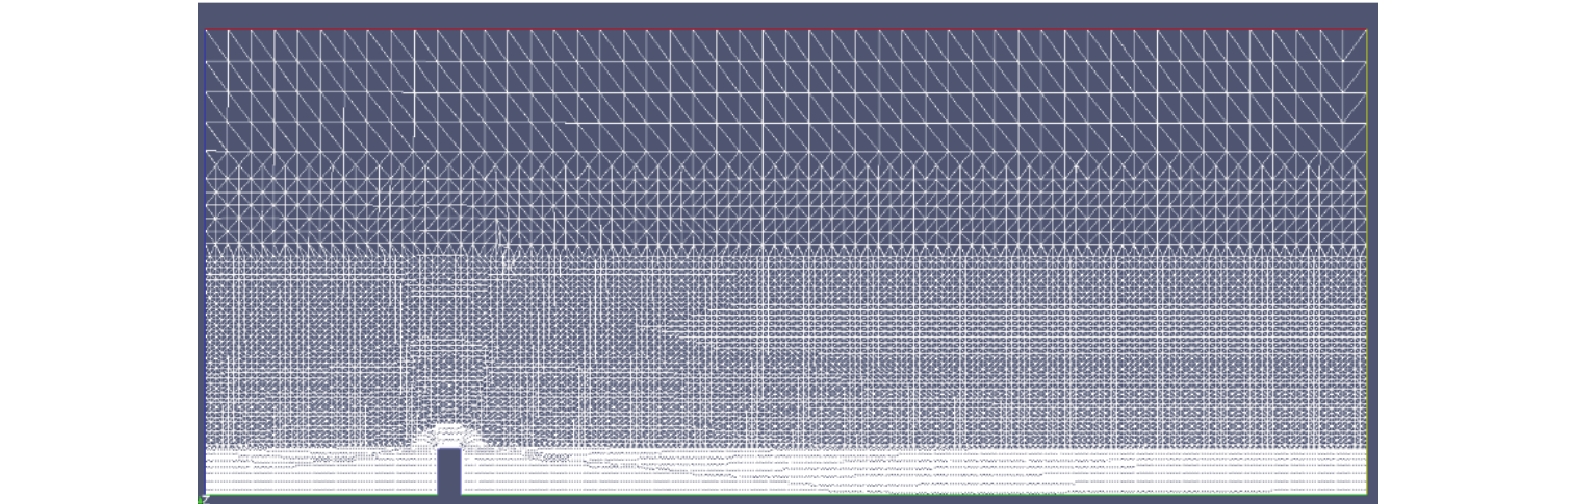Click the coarse triangular mesh region near the top
1575x504 pixels.
coord(785,90)
